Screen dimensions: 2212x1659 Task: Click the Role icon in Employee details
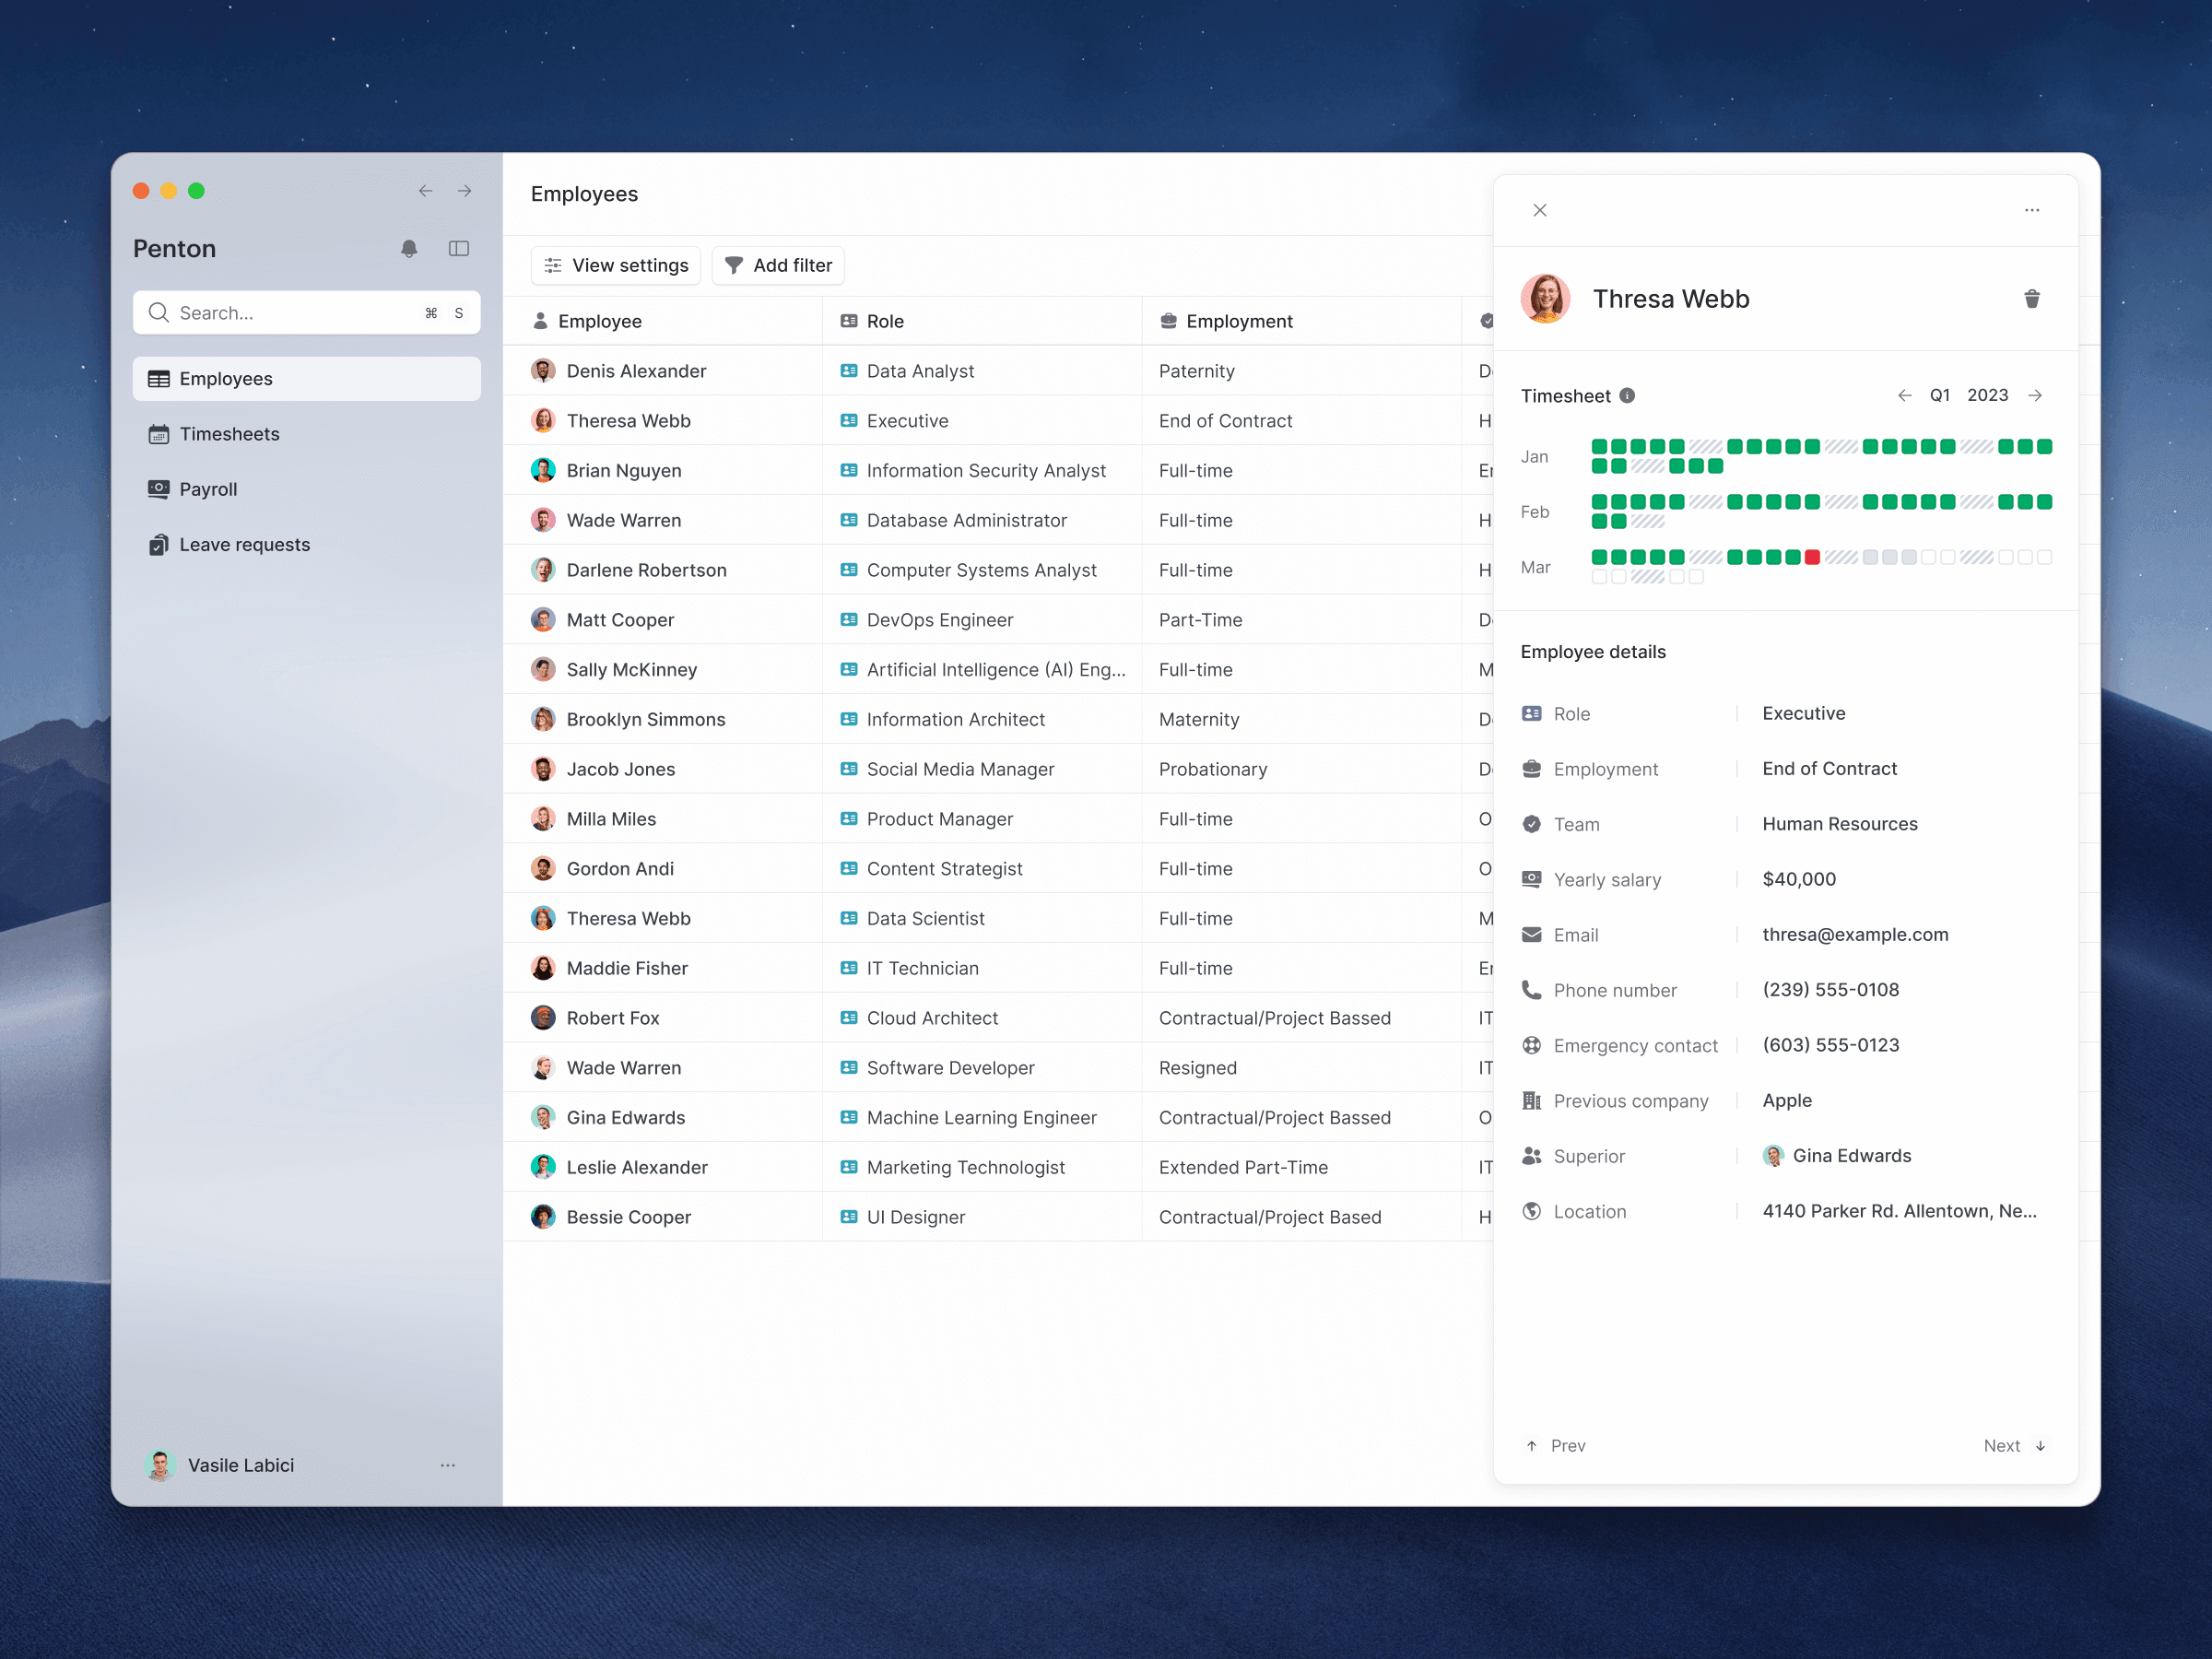click(1531, 714)
